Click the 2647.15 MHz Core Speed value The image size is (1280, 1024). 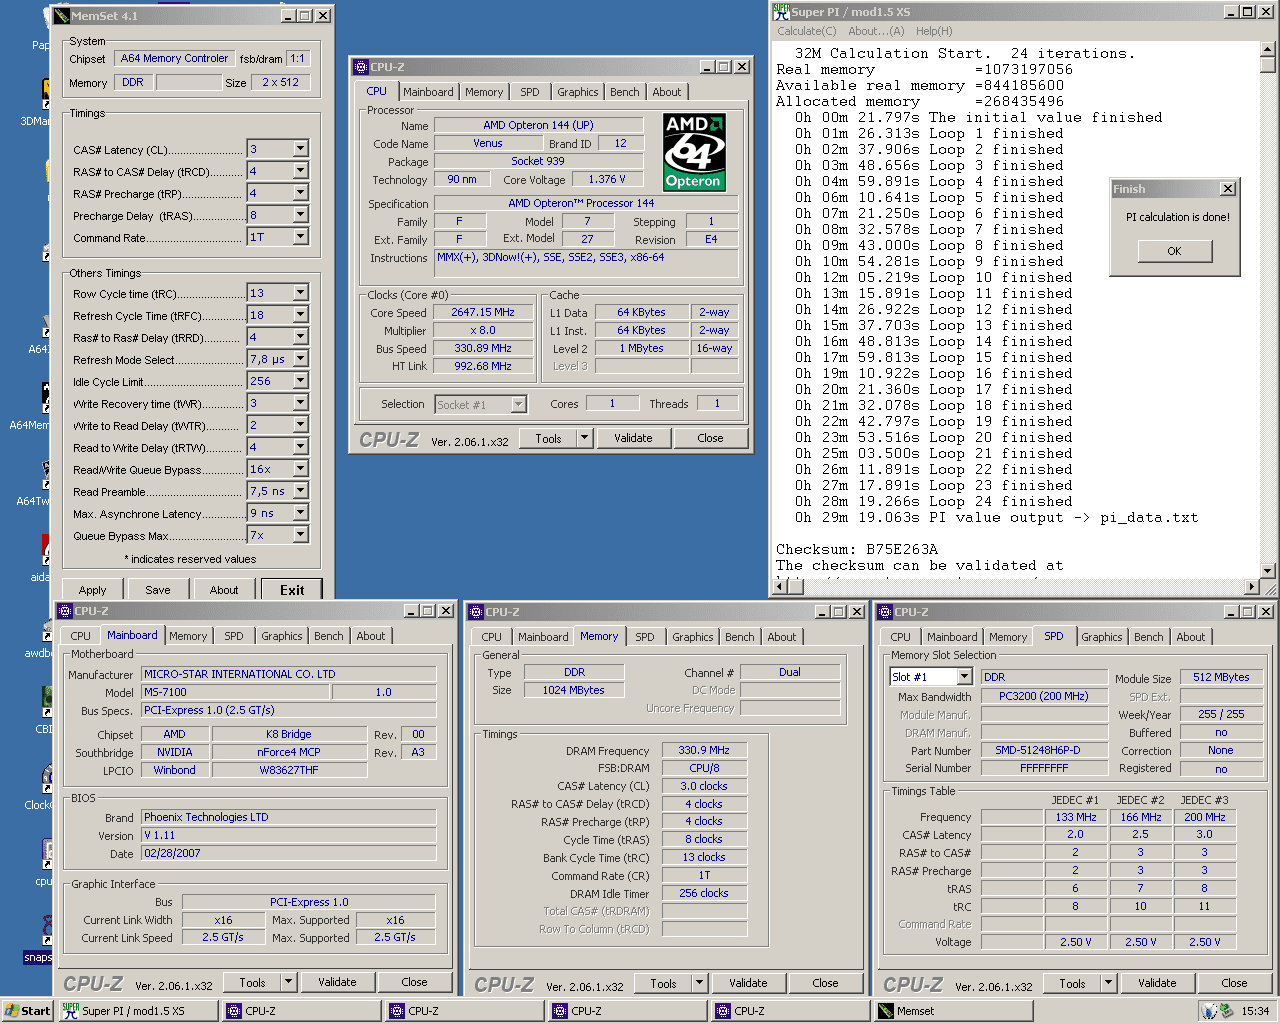coord(483,312)
